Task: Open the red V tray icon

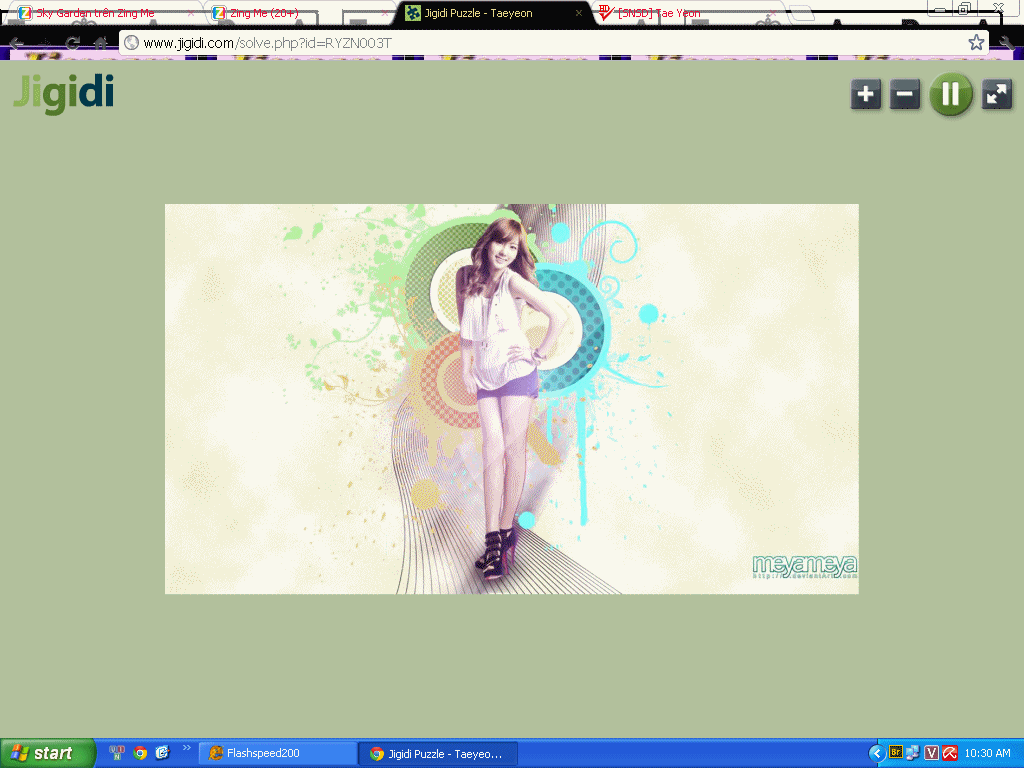Action: pos(931,753)
